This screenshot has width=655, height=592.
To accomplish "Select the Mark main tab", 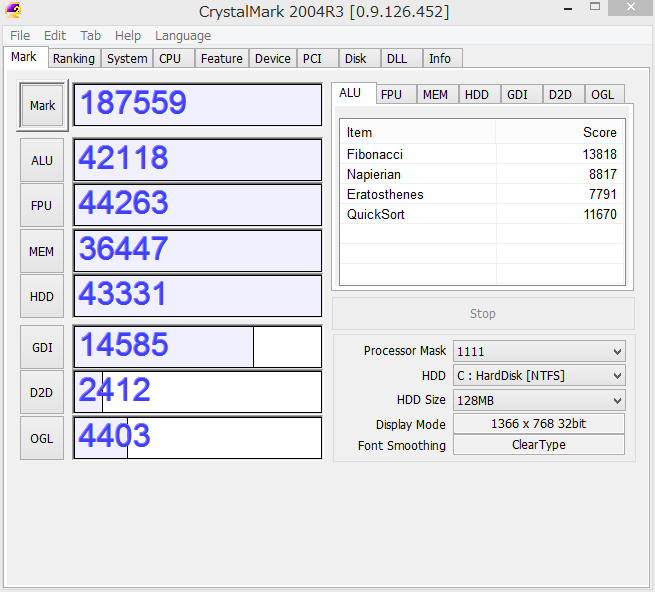I will tap(24, 57).
